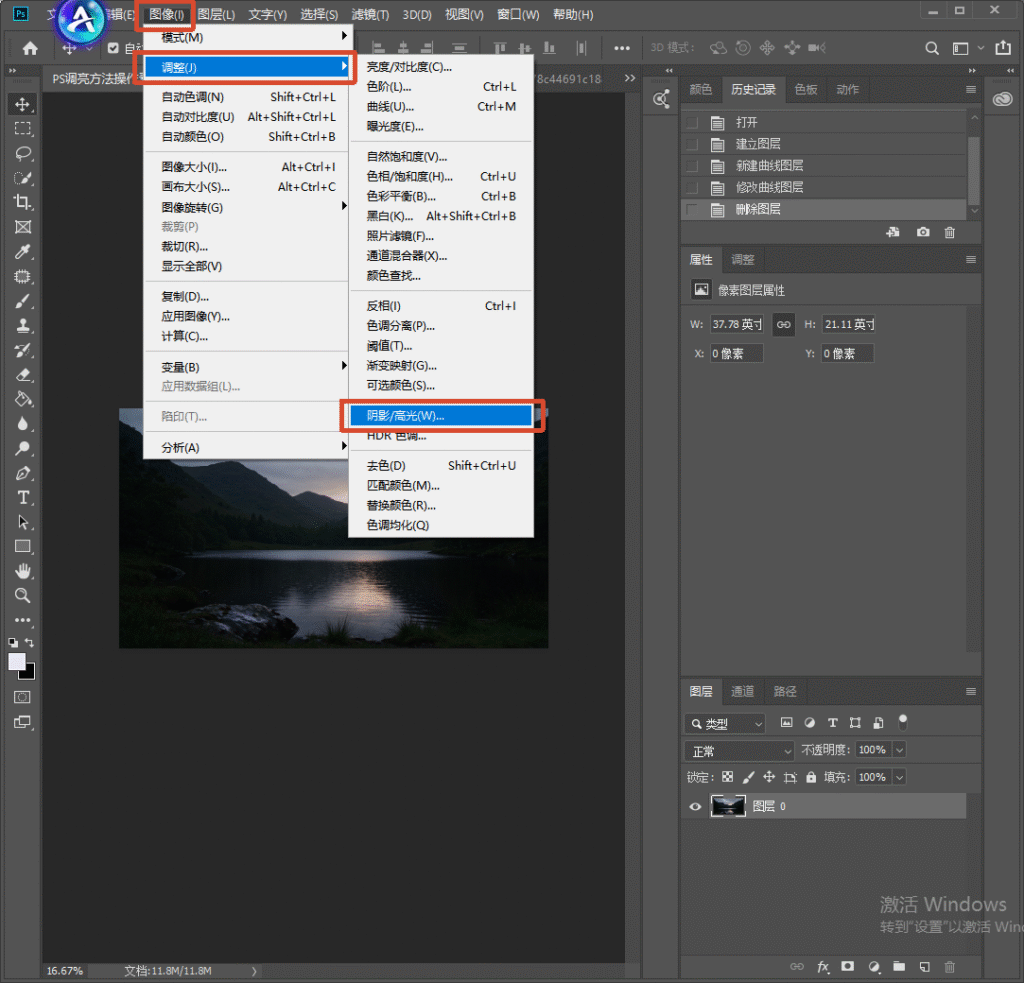Click the share/export icon at top right
Viewport: 1024px width, 983px height.
point(1003,48)
